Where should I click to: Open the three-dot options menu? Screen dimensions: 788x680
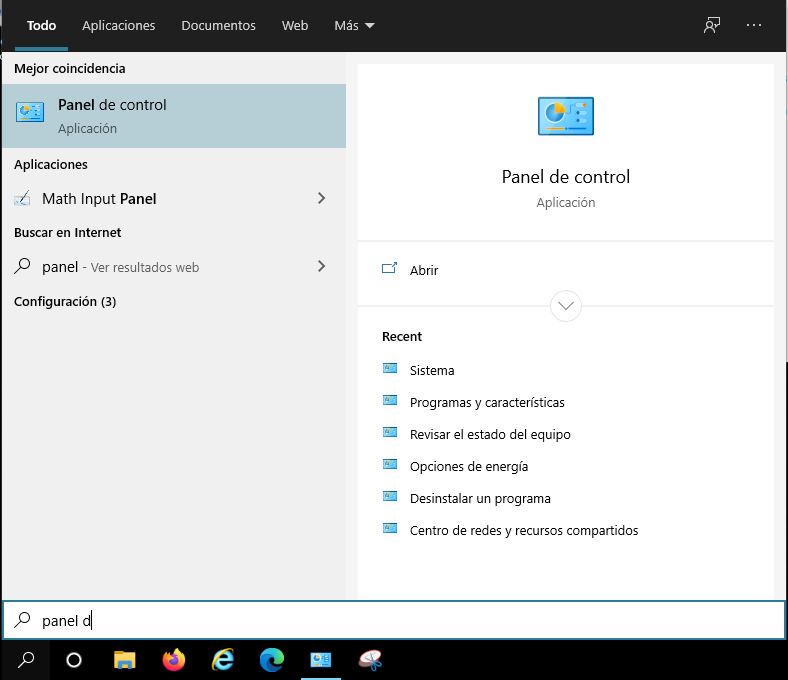754,26
